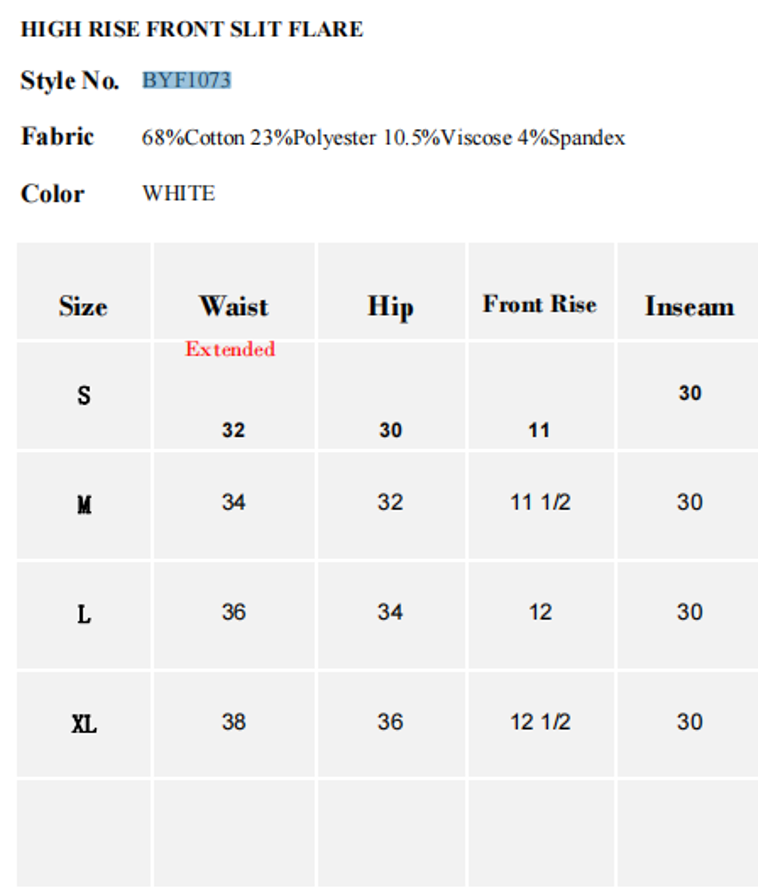Click the Color label
The width and height of the screenshot is (758, 890).
pyautogui.click(x=53, y=194)
